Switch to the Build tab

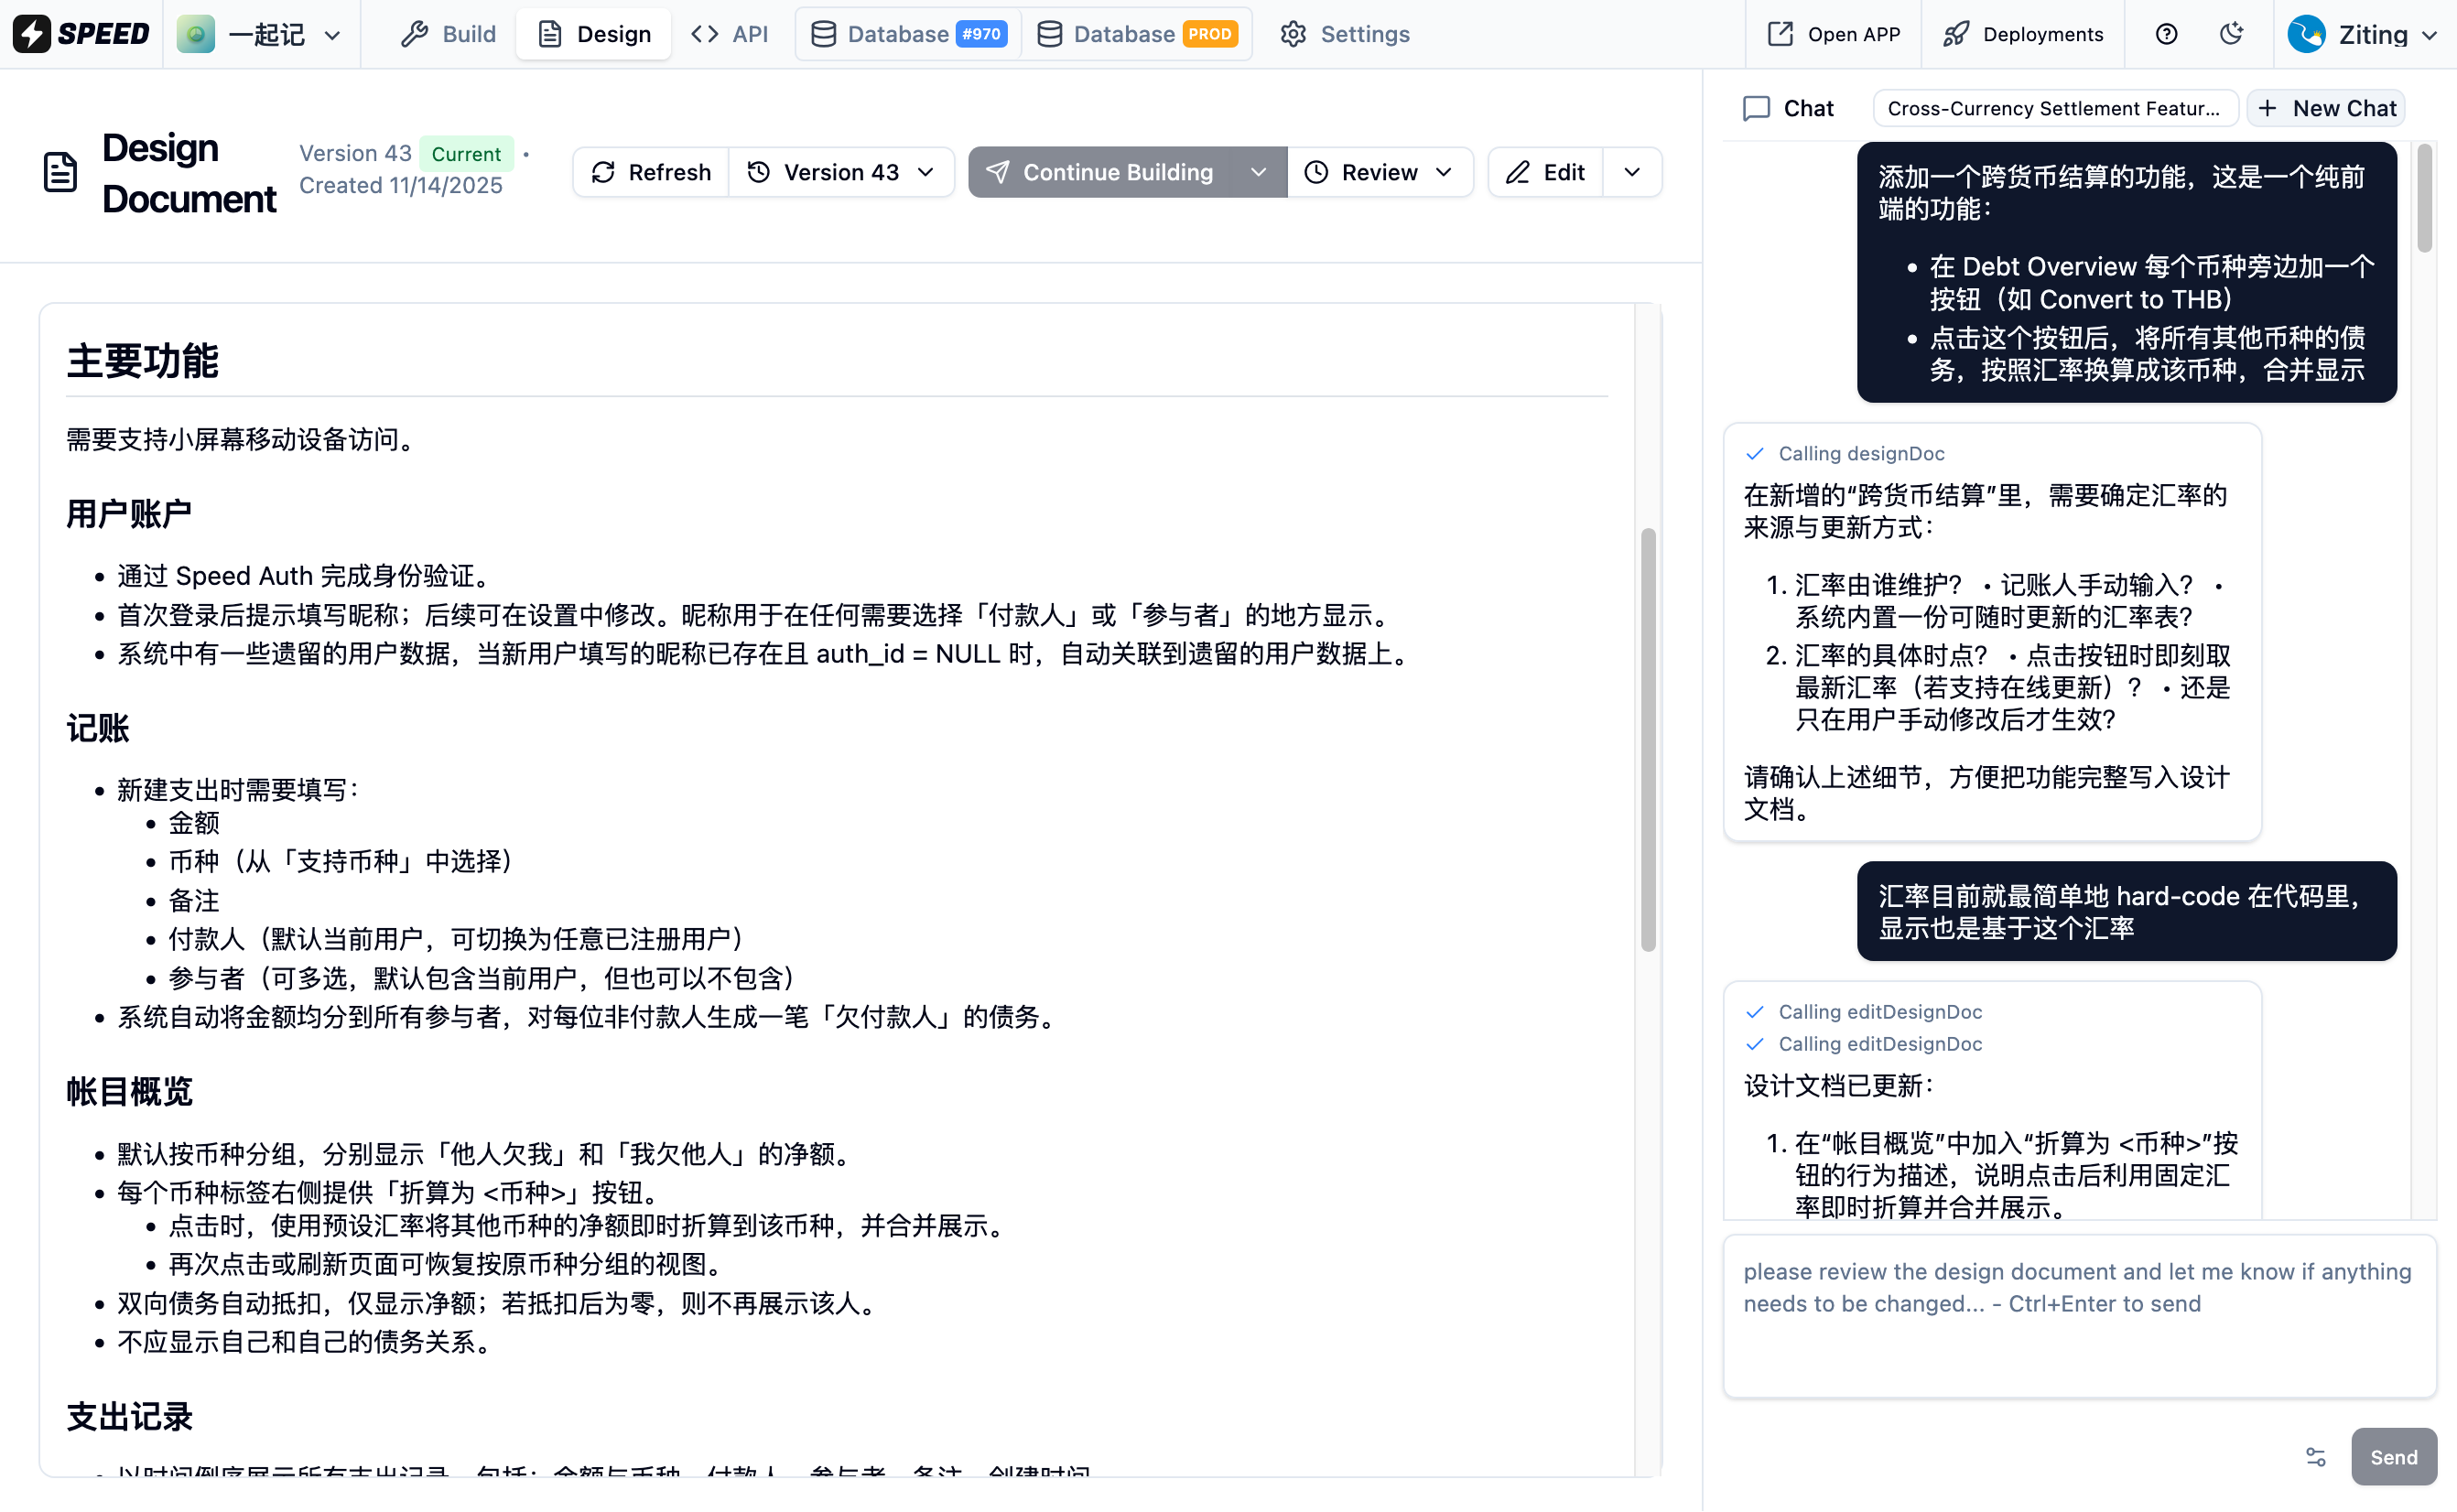448,34
